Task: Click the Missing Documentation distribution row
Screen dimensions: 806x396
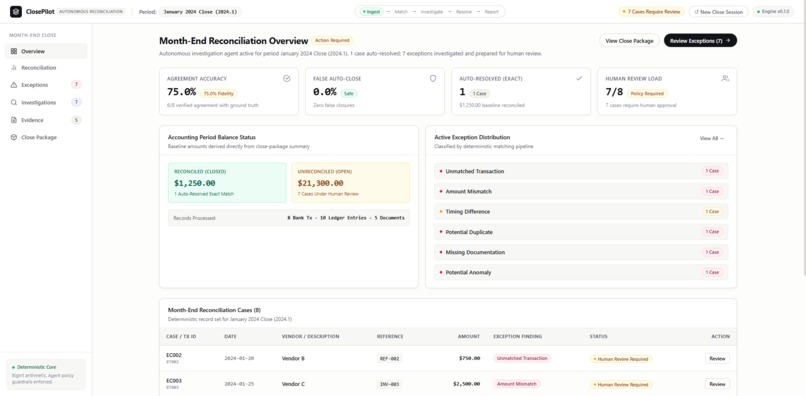Action: [x=581, y=253]
